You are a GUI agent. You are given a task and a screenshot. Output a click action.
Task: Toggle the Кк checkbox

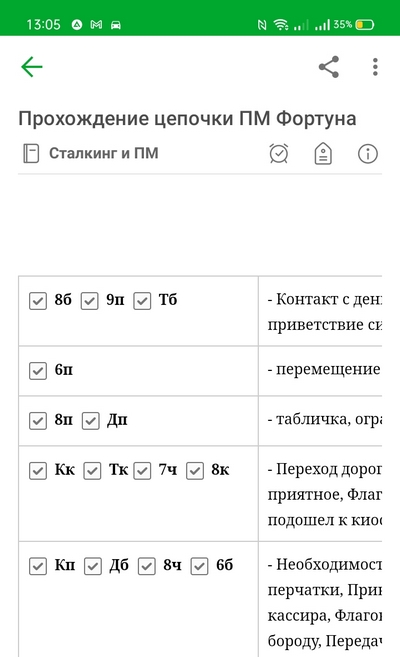tap(38, 471)
